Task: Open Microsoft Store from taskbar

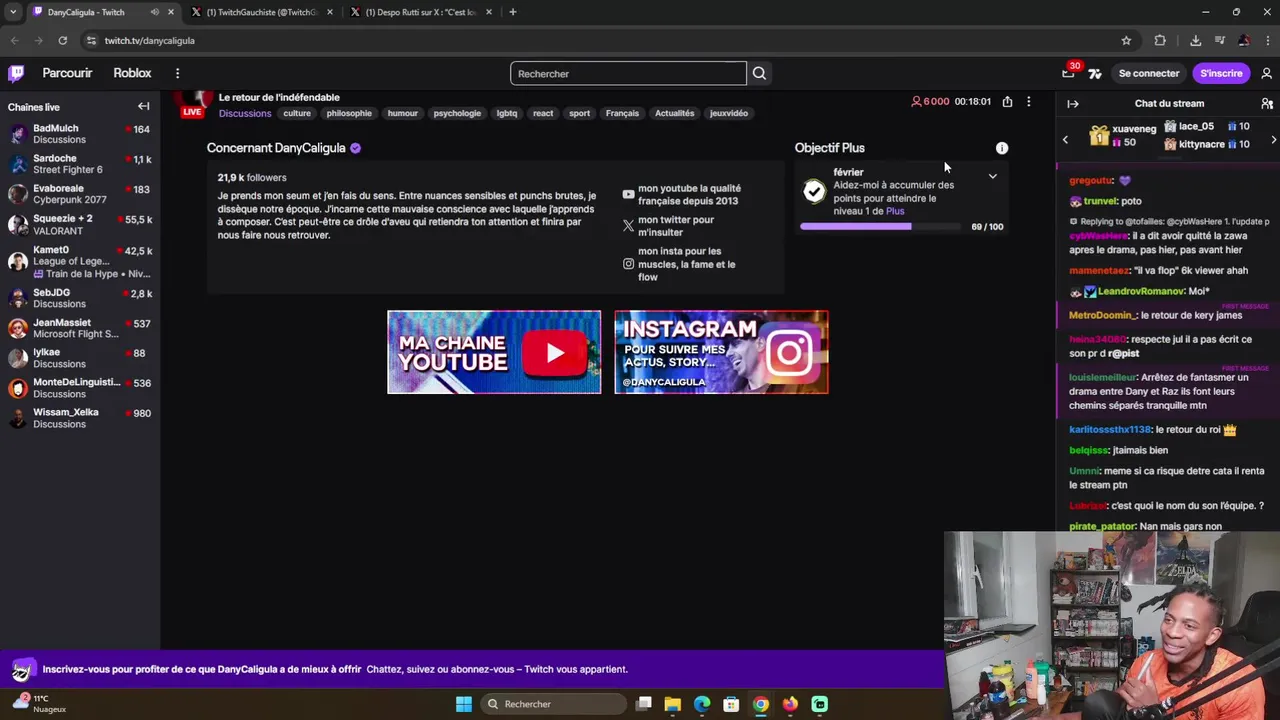Action: [731, 704]
